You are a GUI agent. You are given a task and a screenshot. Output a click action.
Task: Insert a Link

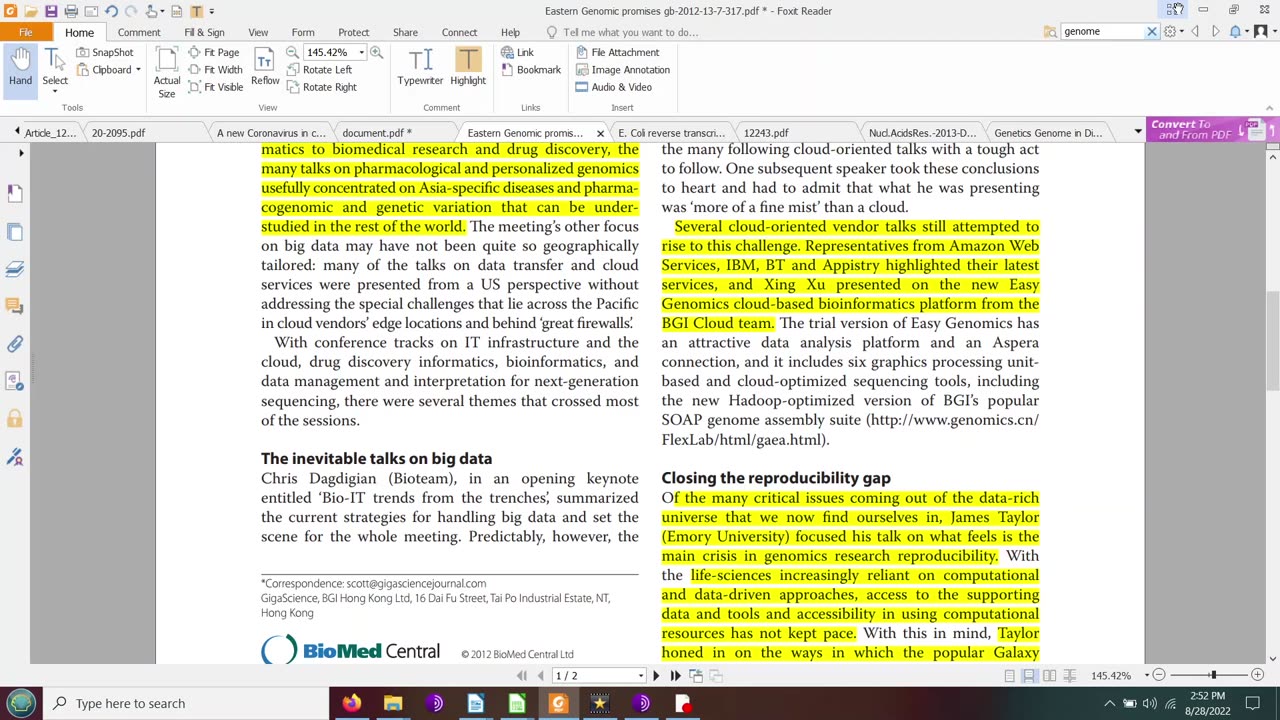[x=517, y=52]
